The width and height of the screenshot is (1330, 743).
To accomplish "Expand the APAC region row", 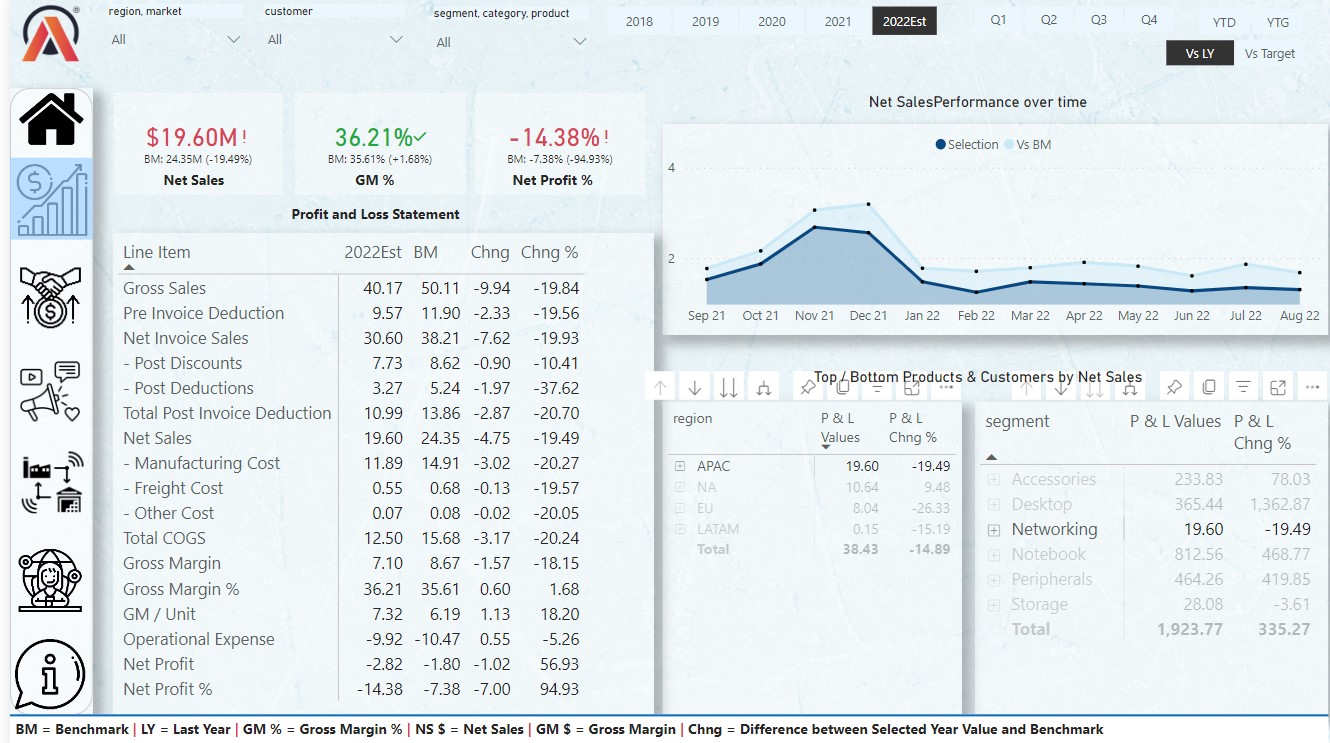I will coord(680,466).
